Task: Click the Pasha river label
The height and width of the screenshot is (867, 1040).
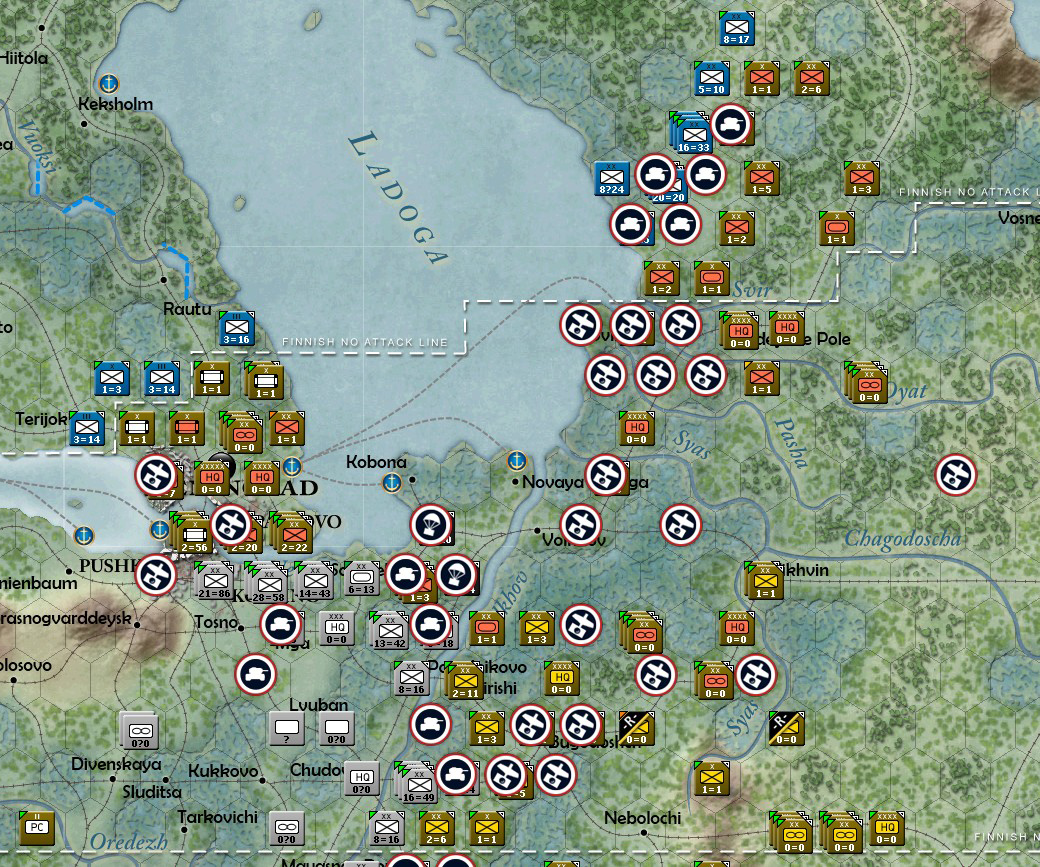Action: point(791,444)
